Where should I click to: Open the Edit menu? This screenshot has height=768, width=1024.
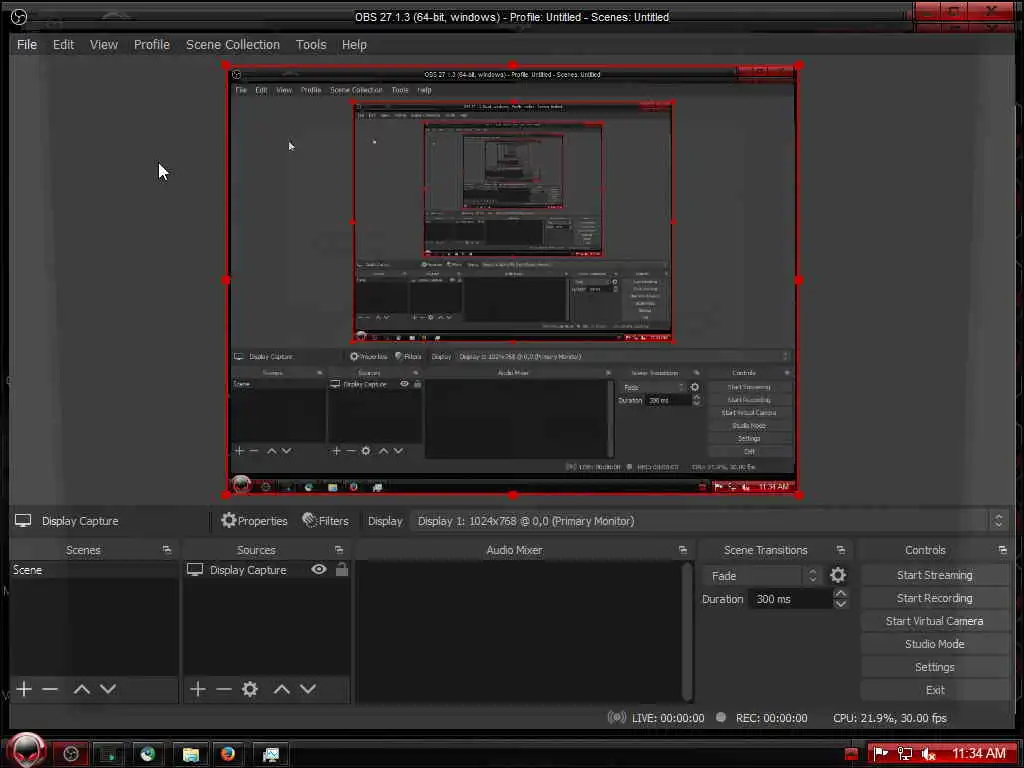63,44
